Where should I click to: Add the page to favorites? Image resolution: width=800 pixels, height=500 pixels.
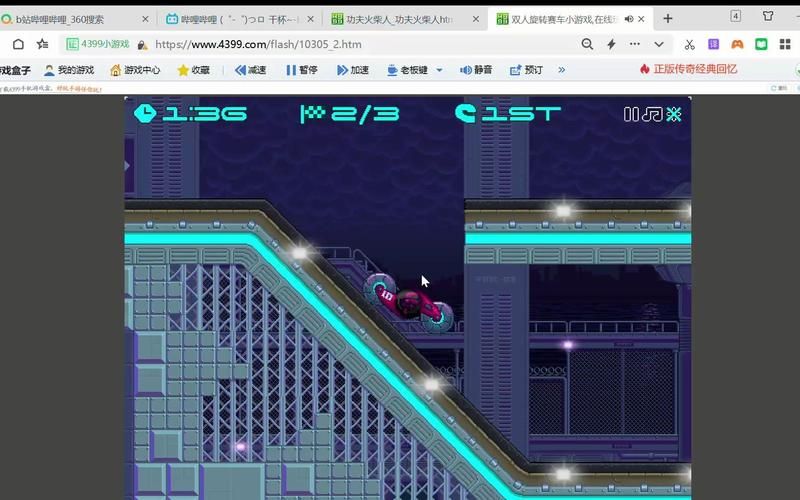pyautogui.click(x=42, y=44)
